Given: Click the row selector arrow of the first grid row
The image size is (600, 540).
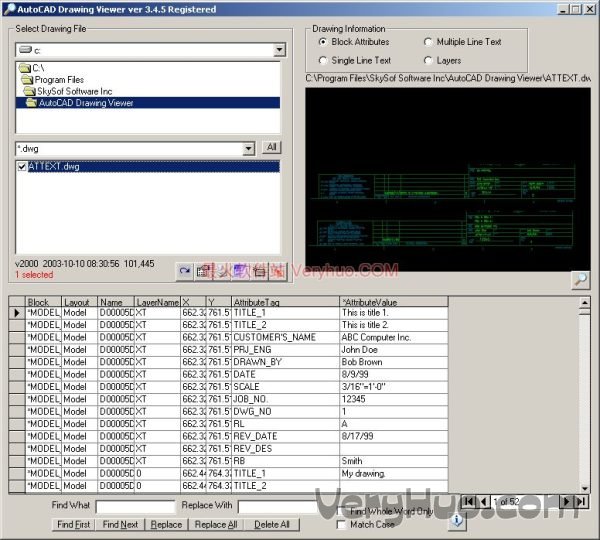Looking at the screenshot, I should click(x=17, y=313).
